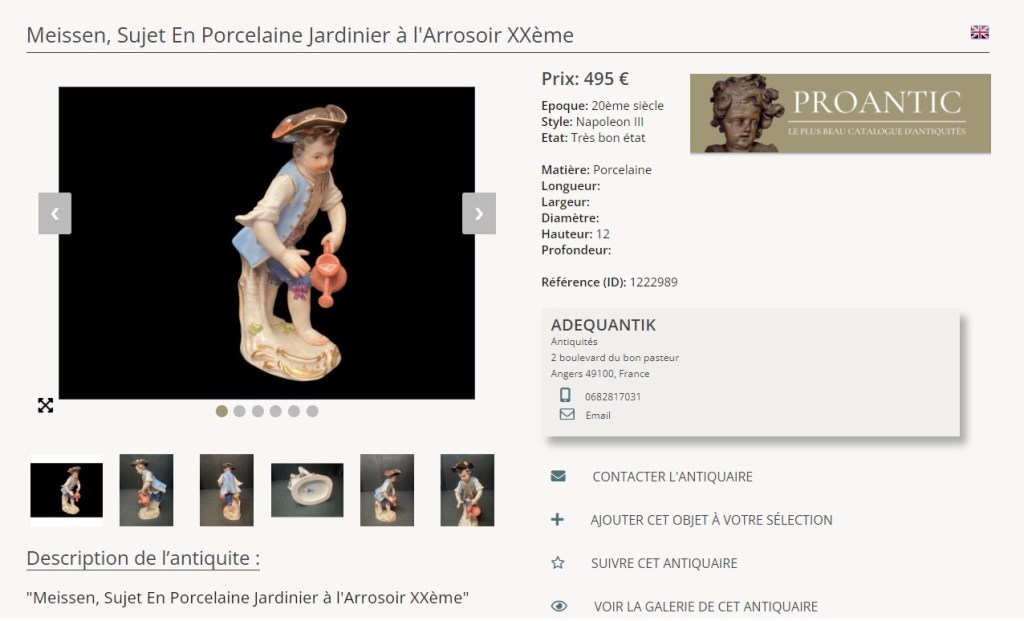The height and width of the screenshot is (621, 1024).
Task: Click the plus icon to add to selection
Action: coord(558,520)
